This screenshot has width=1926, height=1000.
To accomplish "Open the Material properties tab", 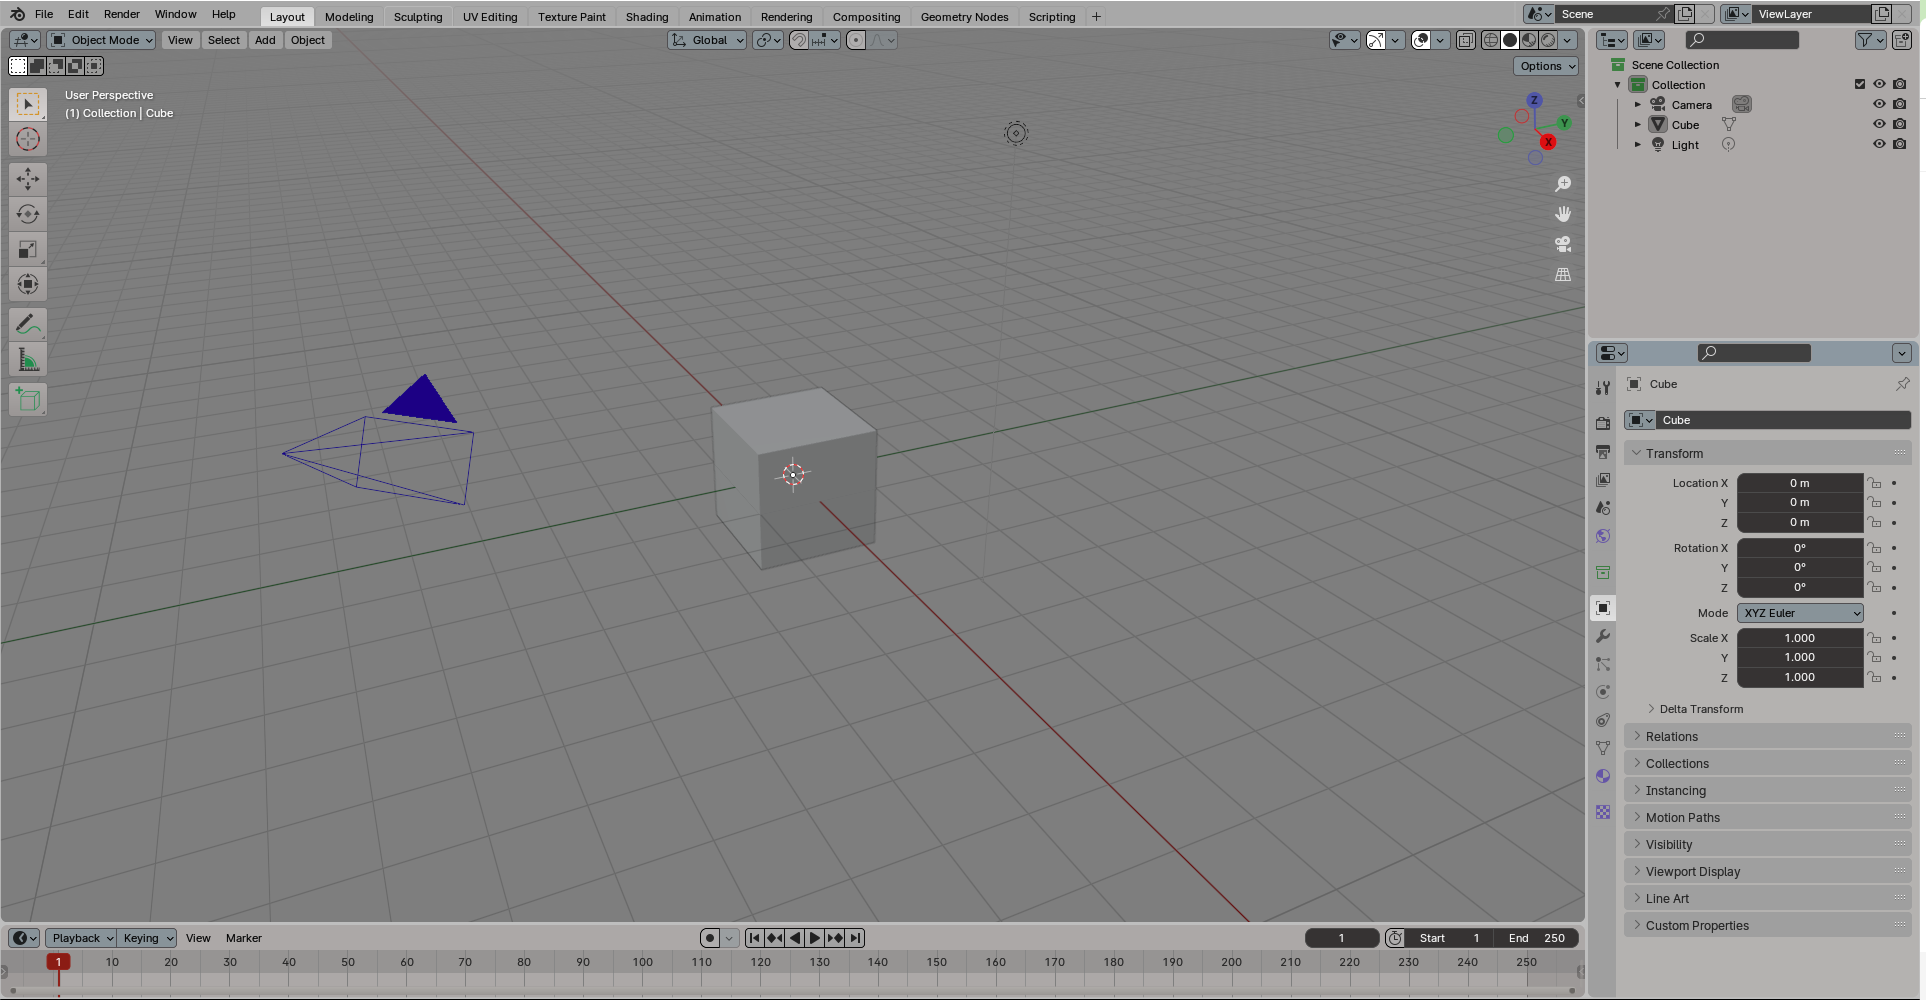I will pos(1603,776).
